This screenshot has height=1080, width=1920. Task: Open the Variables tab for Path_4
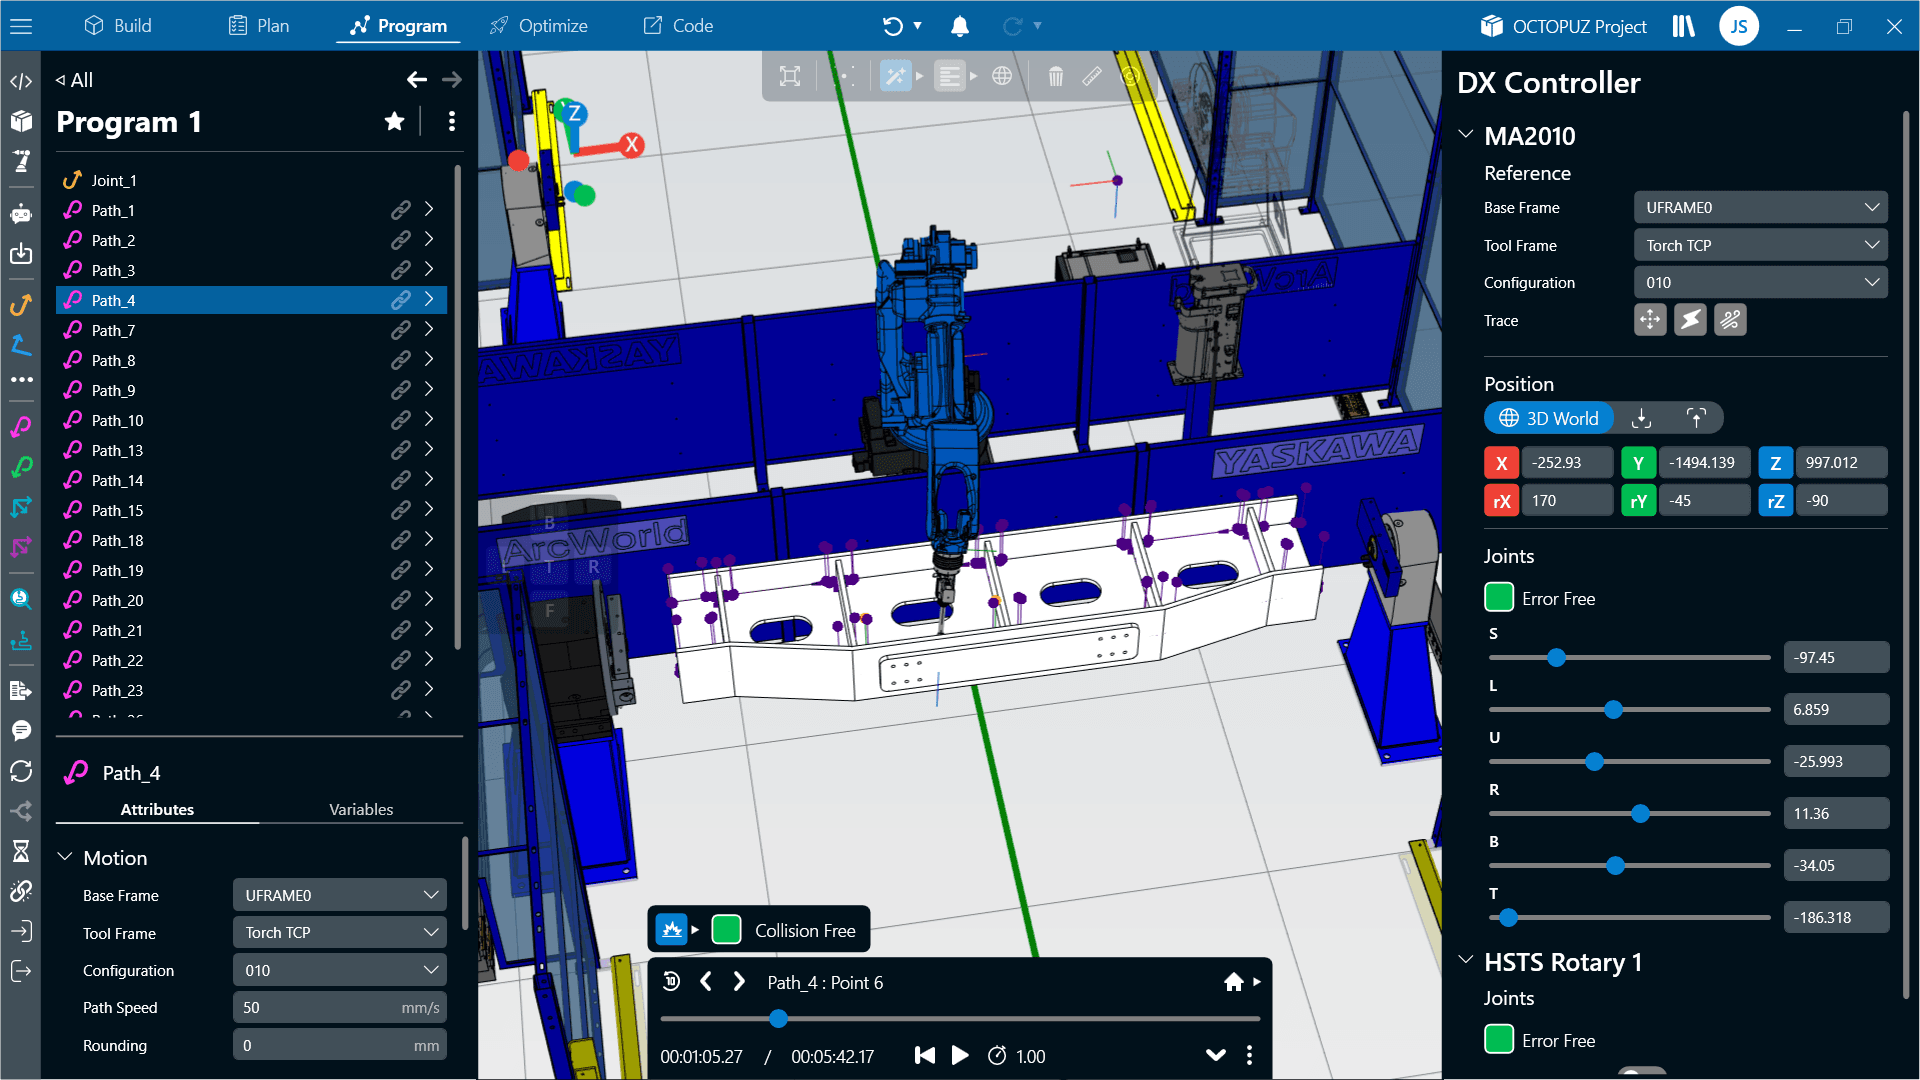(x=361, y=809)
